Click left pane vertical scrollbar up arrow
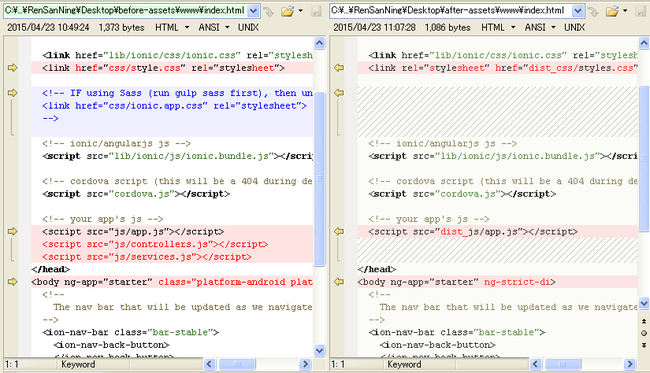The height and width of the screenshot is (373, 650). [x=319, y=43]
